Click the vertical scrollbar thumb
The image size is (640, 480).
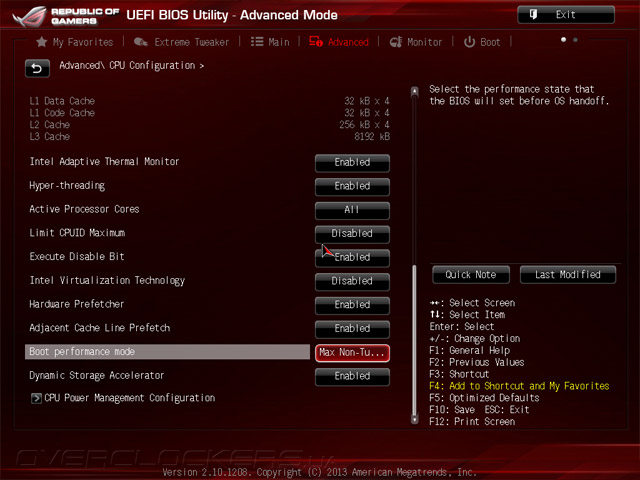pyautogui.click(x=415, y=339)
